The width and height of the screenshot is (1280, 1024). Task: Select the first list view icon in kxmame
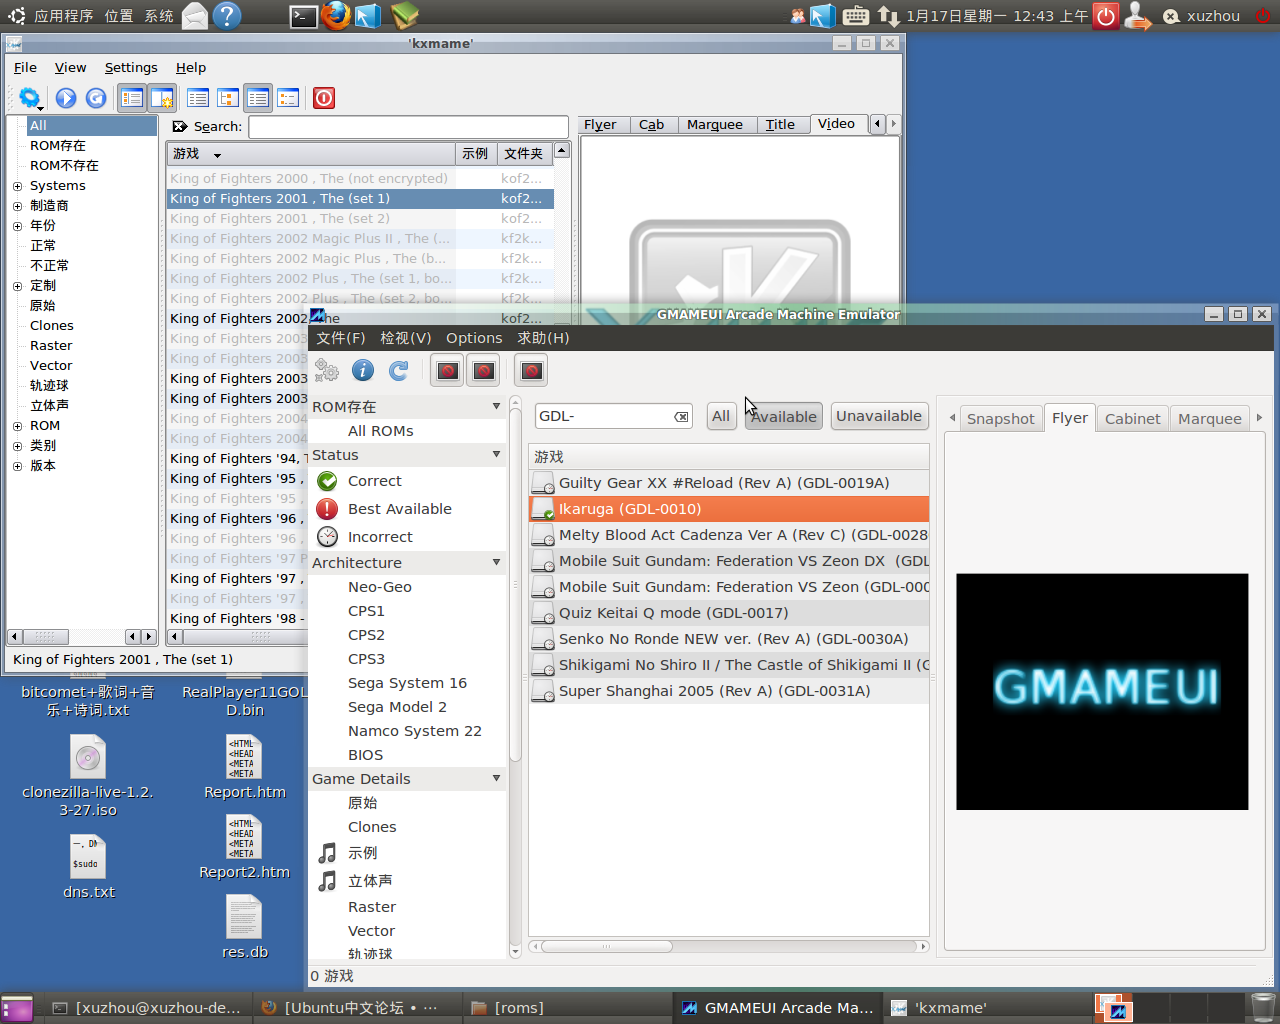198,98
